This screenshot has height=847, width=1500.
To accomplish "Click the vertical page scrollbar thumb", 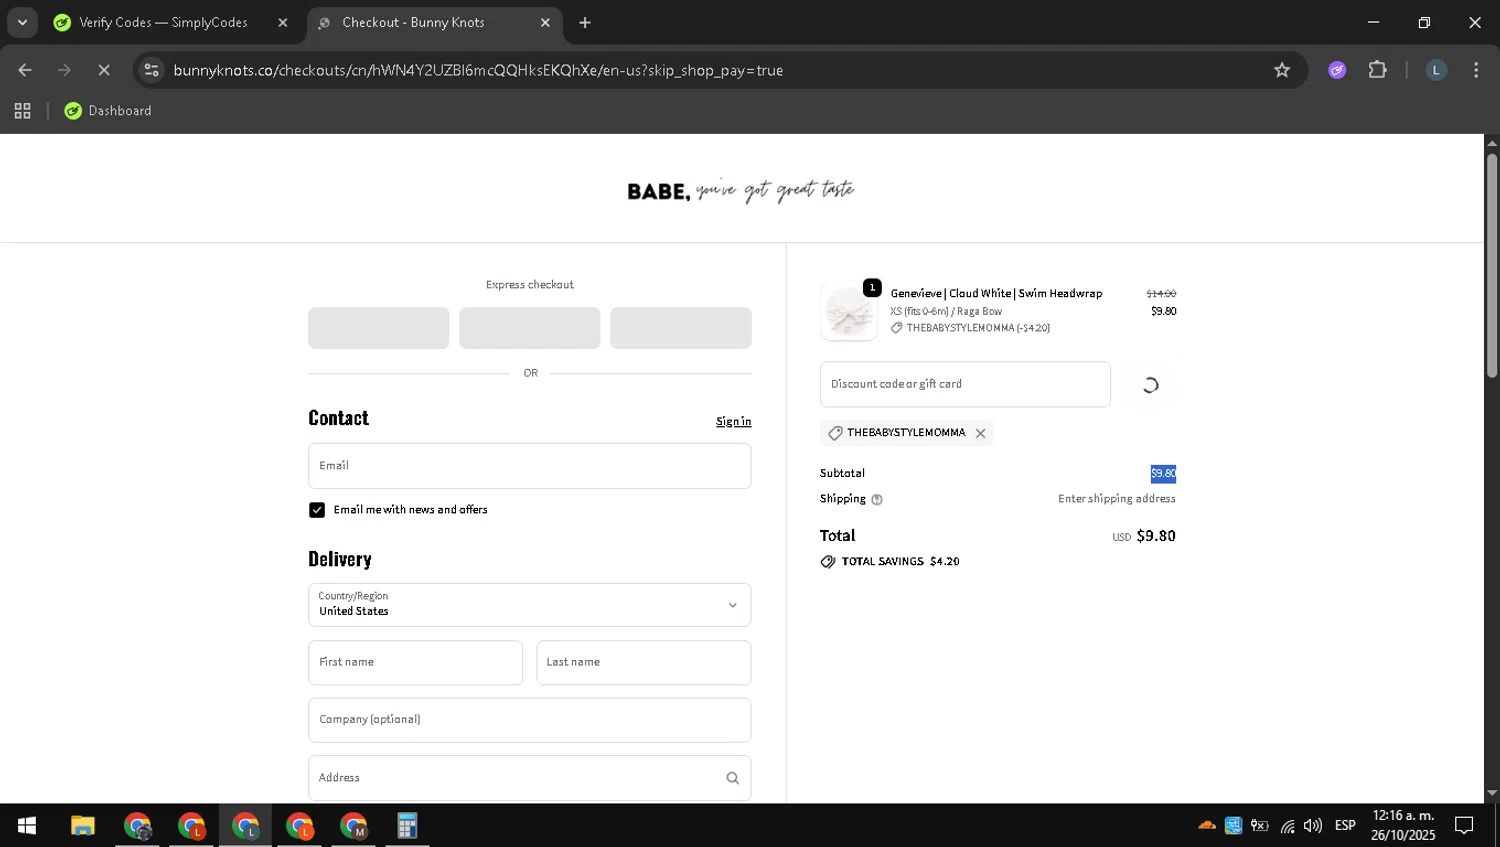I will [x=1492, y=265].
